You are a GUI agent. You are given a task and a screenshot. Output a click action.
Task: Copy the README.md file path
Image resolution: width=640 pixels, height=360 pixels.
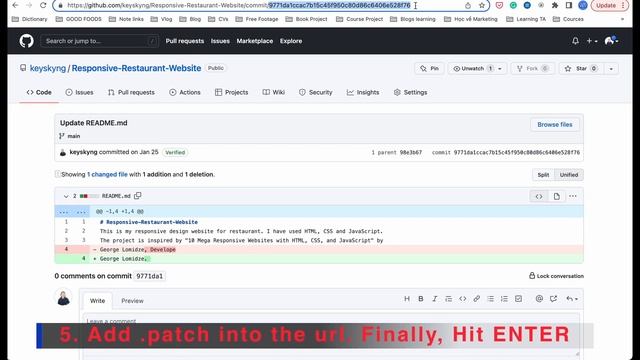click(138, 196)
